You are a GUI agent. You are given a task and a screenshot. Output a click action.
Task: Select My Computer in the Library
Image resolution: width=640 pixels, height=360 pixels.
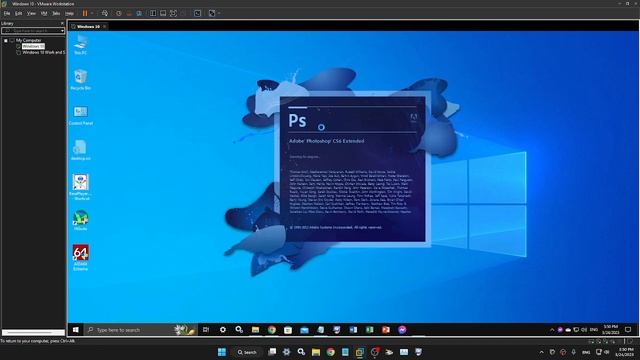(x=29, y=40)
